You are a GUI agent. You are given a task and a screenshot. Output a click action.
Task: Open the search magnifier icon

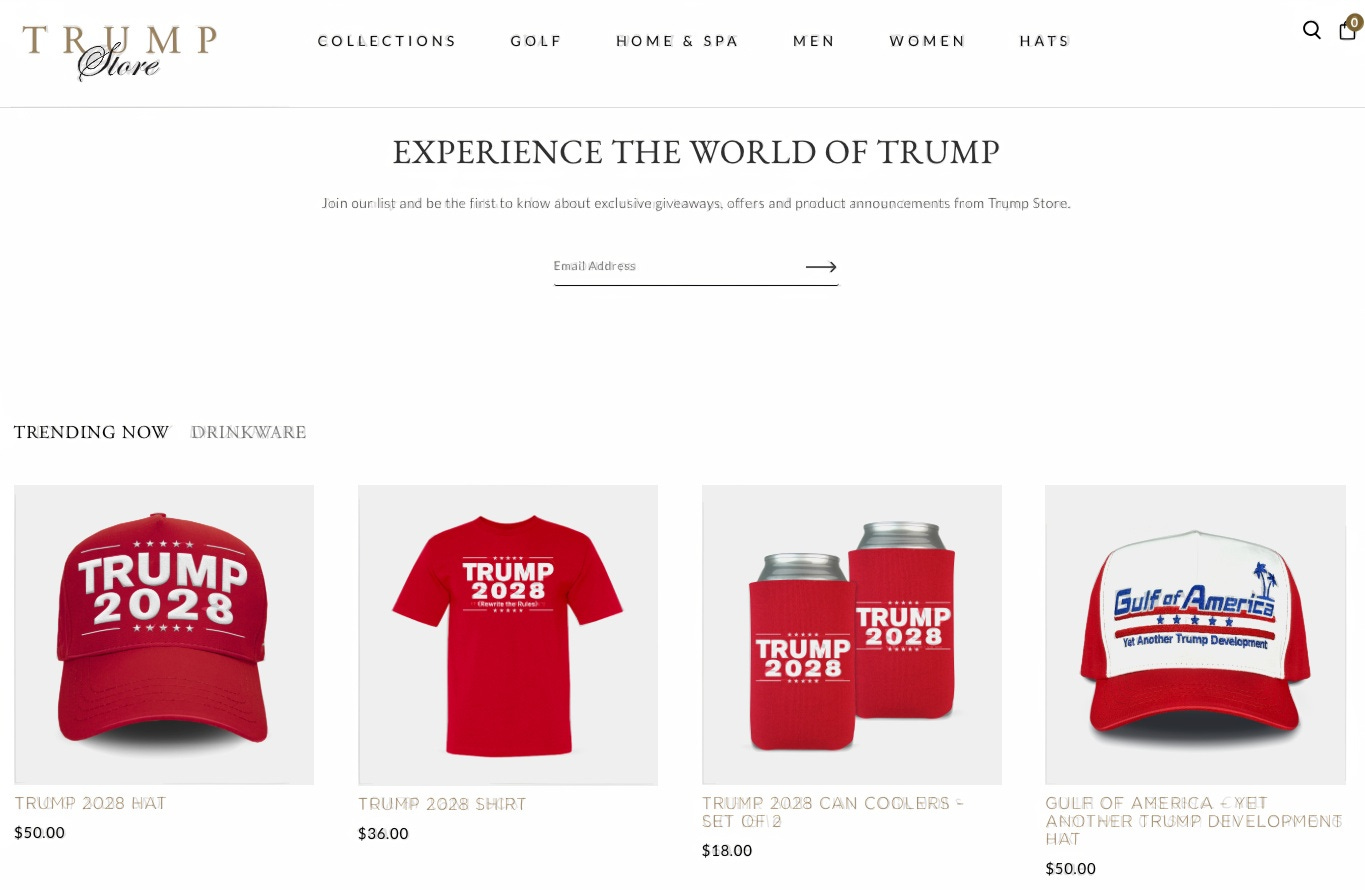(1311, 30)
